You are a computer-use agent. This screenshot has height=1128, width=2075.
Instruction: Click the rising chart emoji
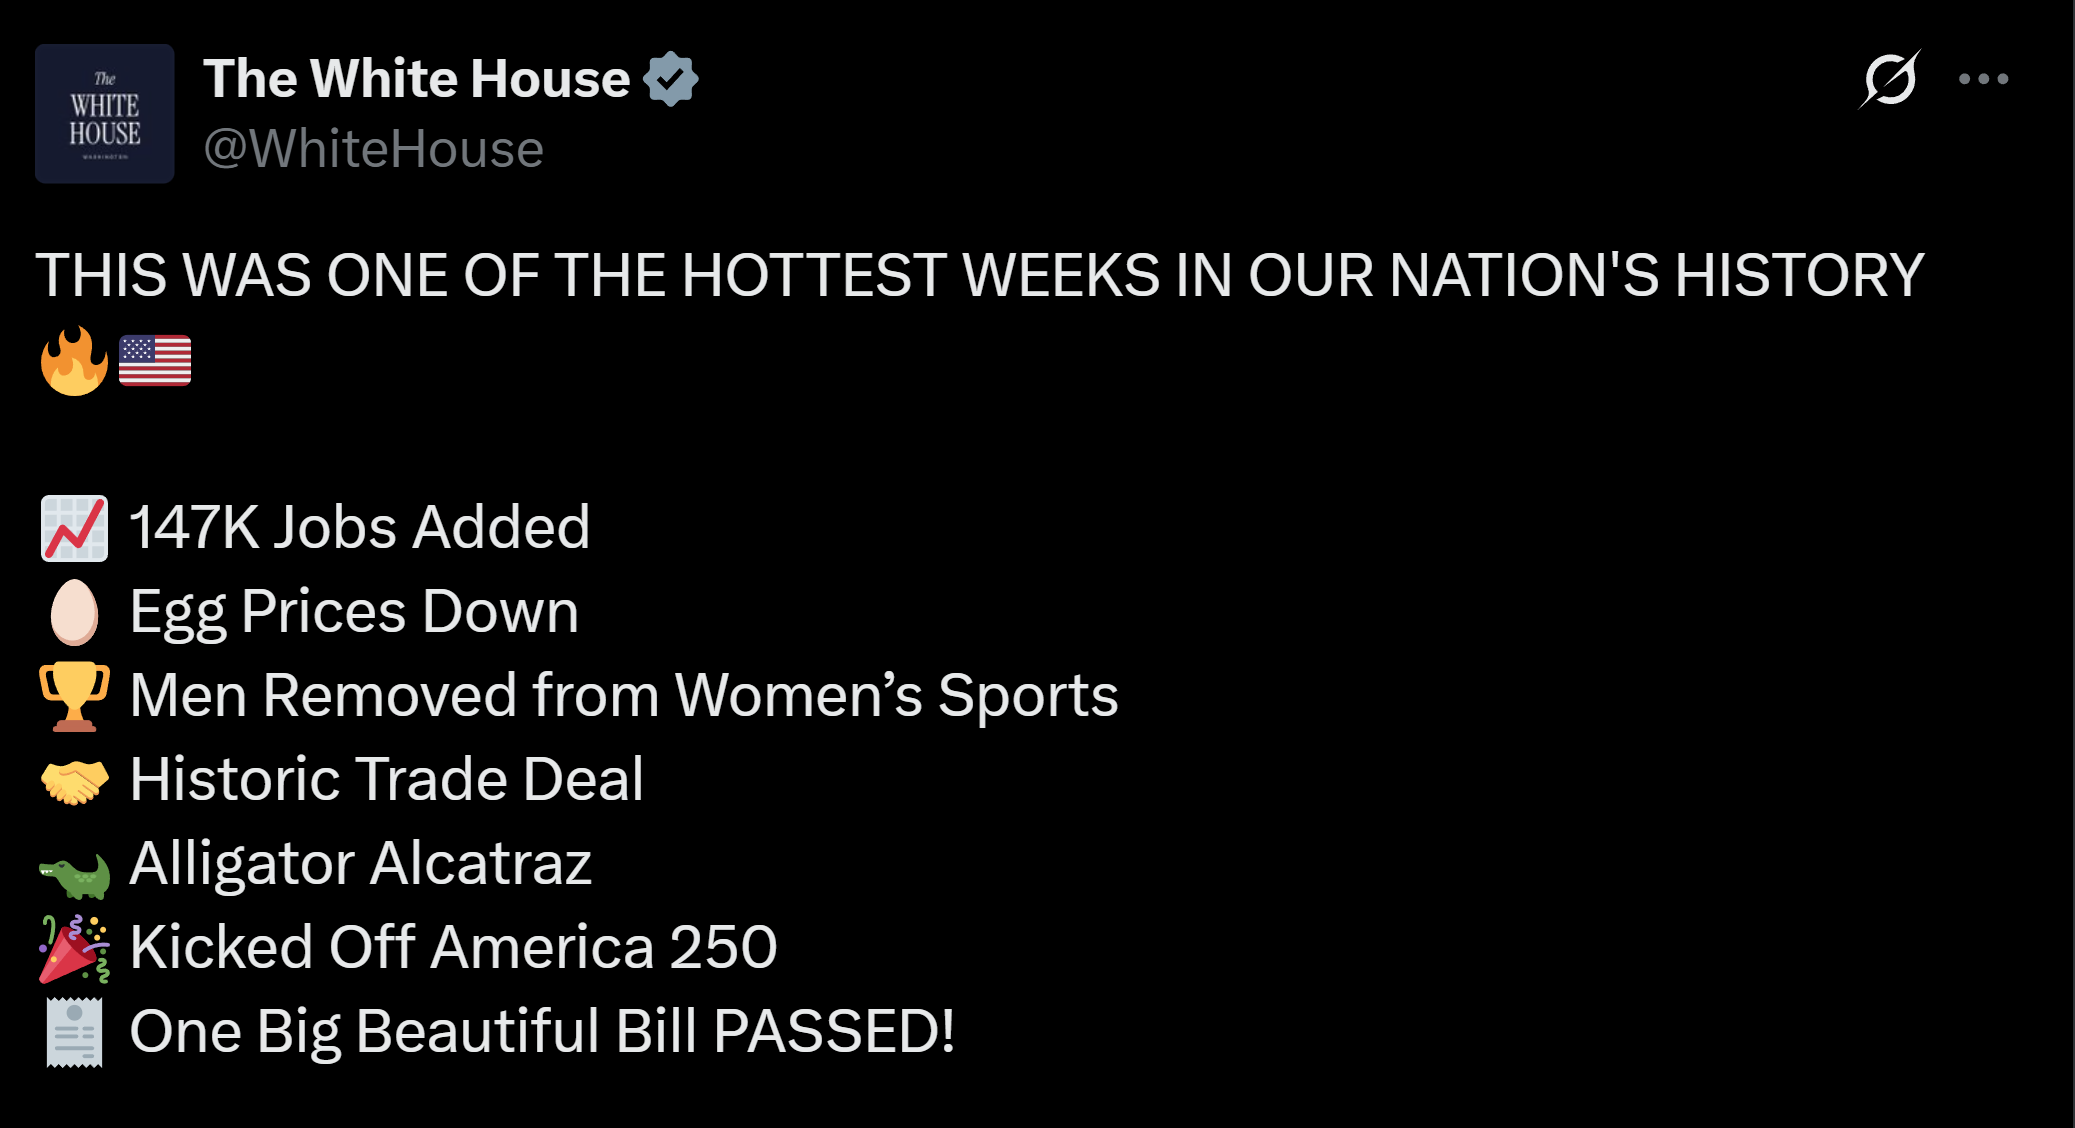pos(74,528)
